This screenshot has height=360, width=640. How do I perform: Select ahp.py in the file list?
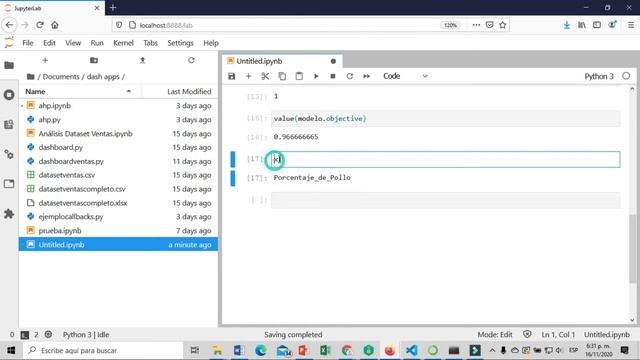point(118,120)
